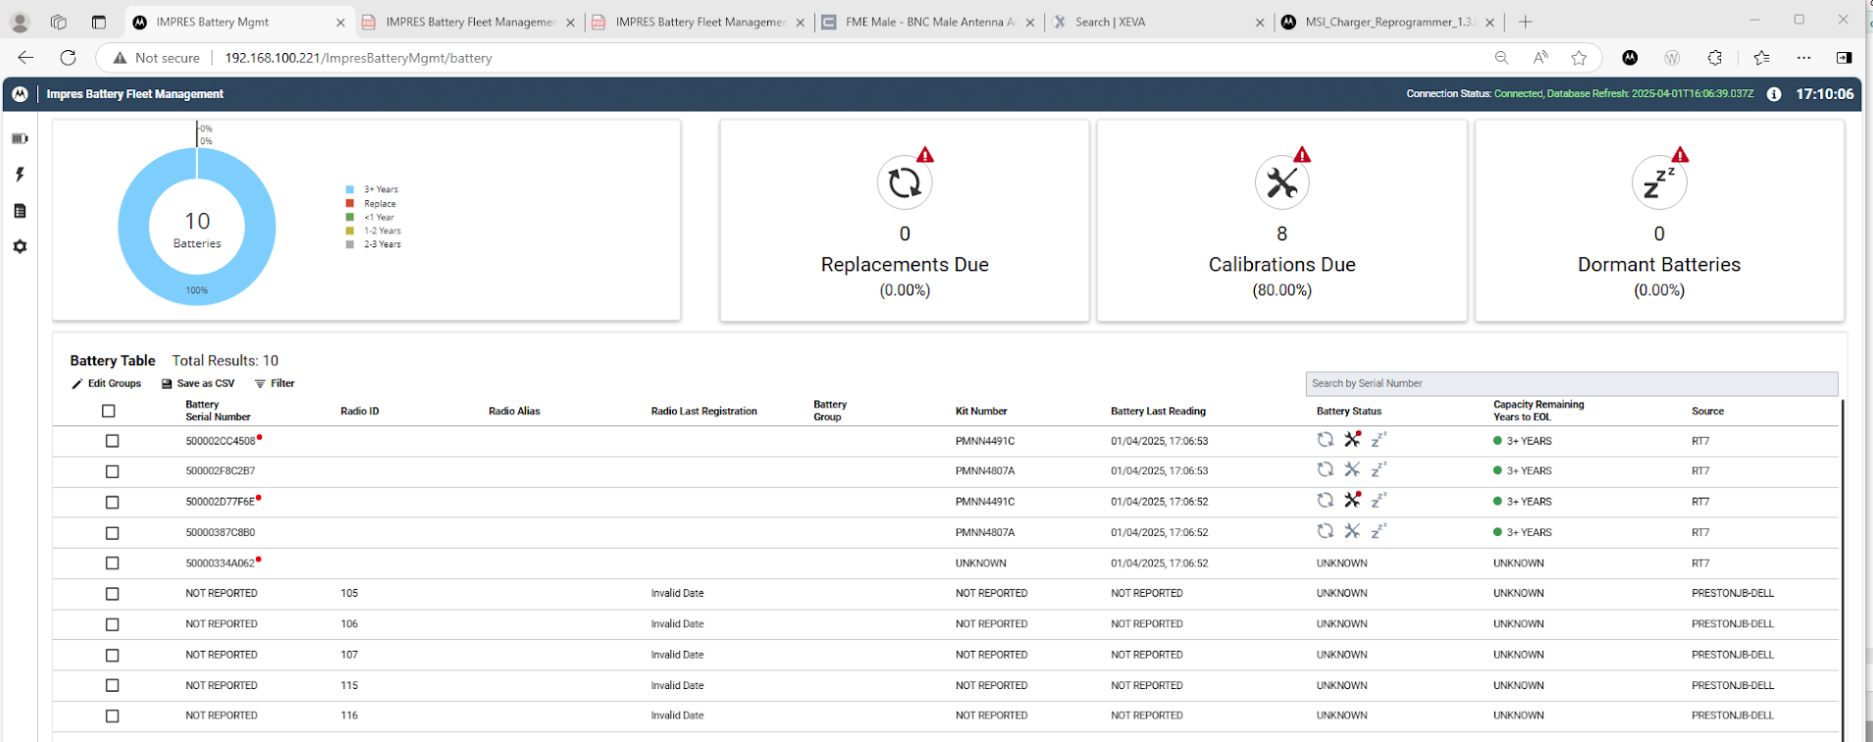Select the row checkbox for Radio ID 107
The image size is (1873, 742).
pos(112,656)
